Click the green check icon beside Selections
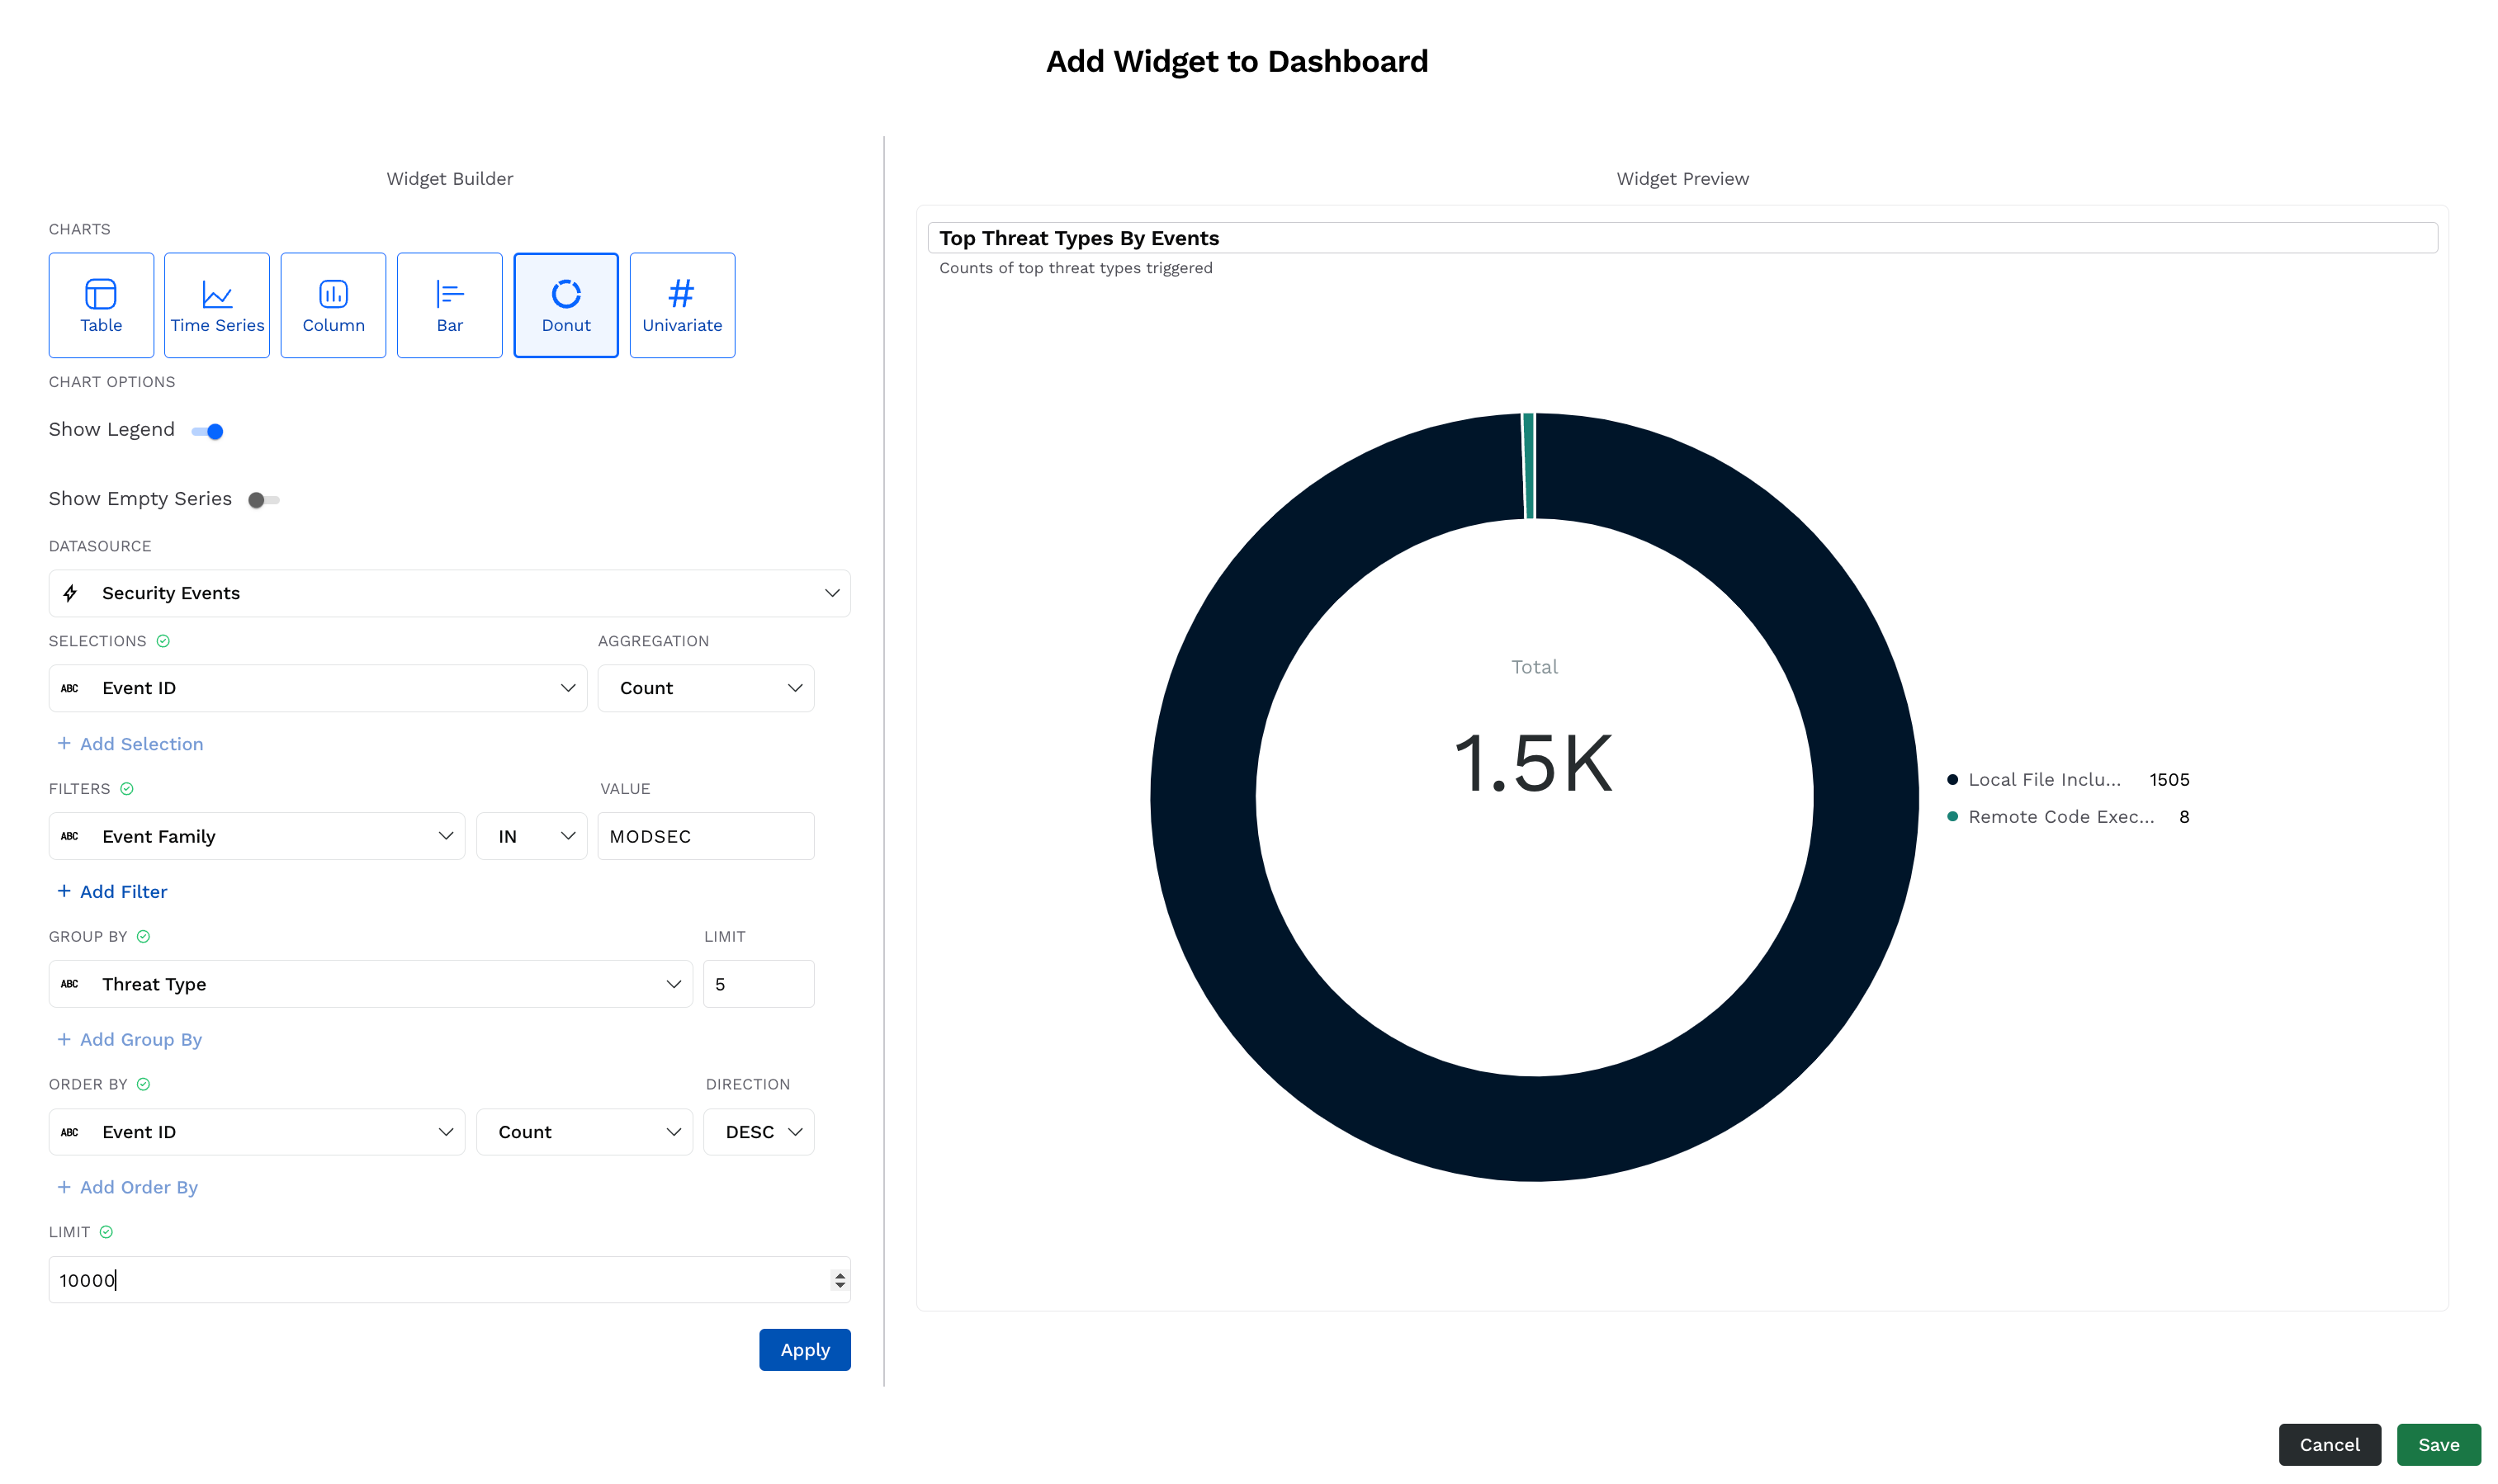 [163, 641]
